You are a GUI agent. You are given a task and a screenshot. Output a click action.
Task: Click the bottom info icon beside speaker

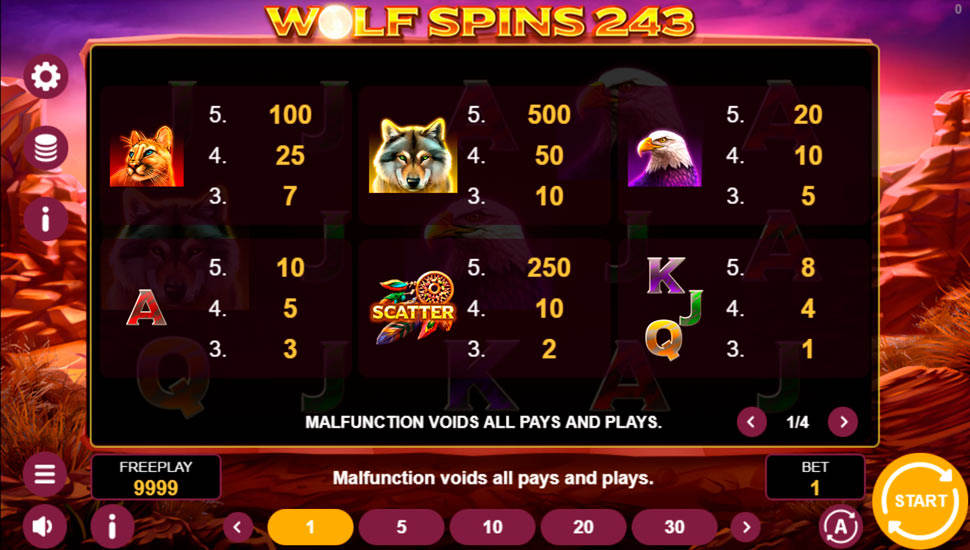point(112,526)
